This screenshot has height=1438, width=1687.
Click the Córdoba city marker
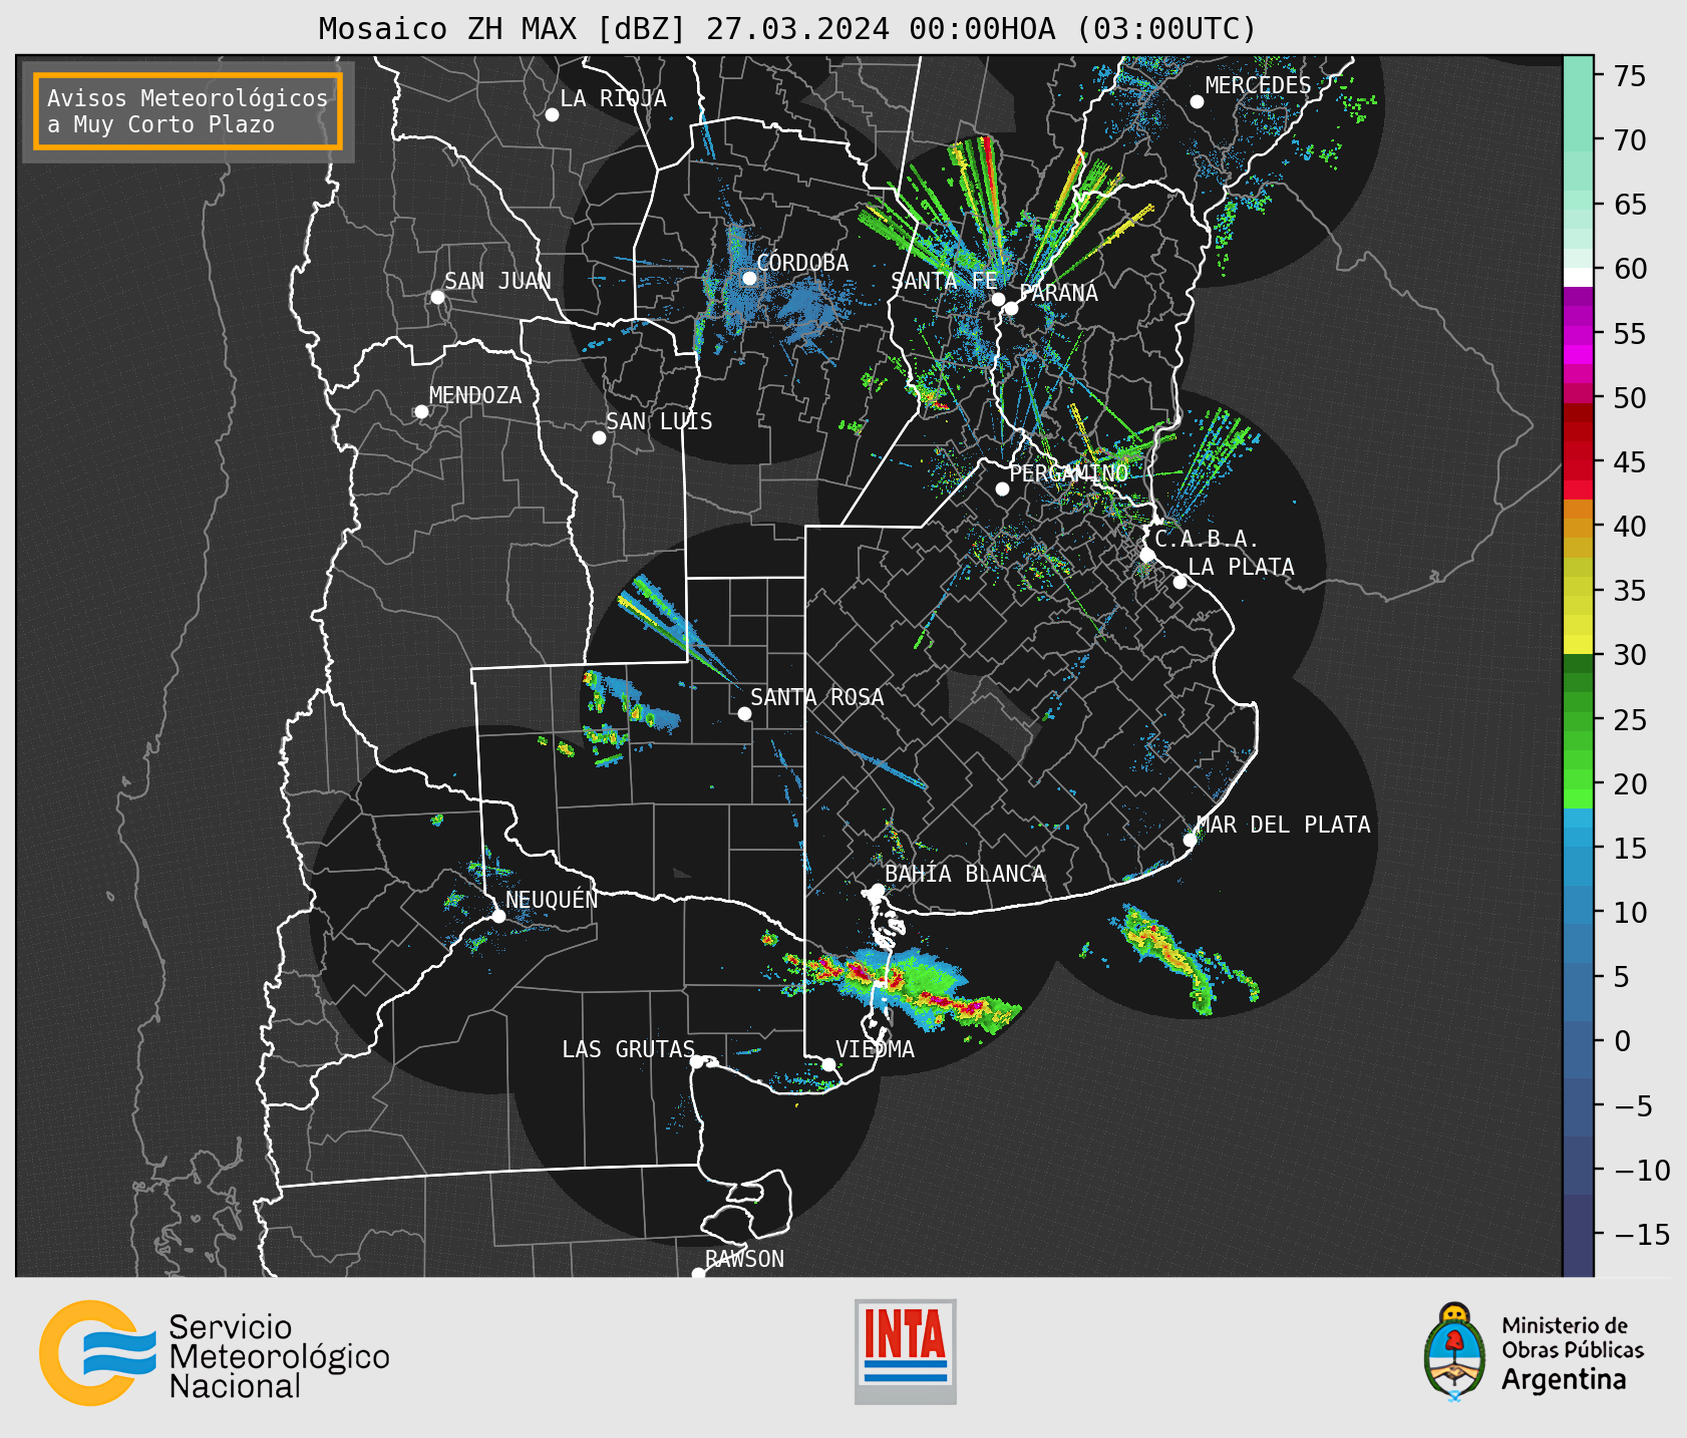[x=749, y=278]
